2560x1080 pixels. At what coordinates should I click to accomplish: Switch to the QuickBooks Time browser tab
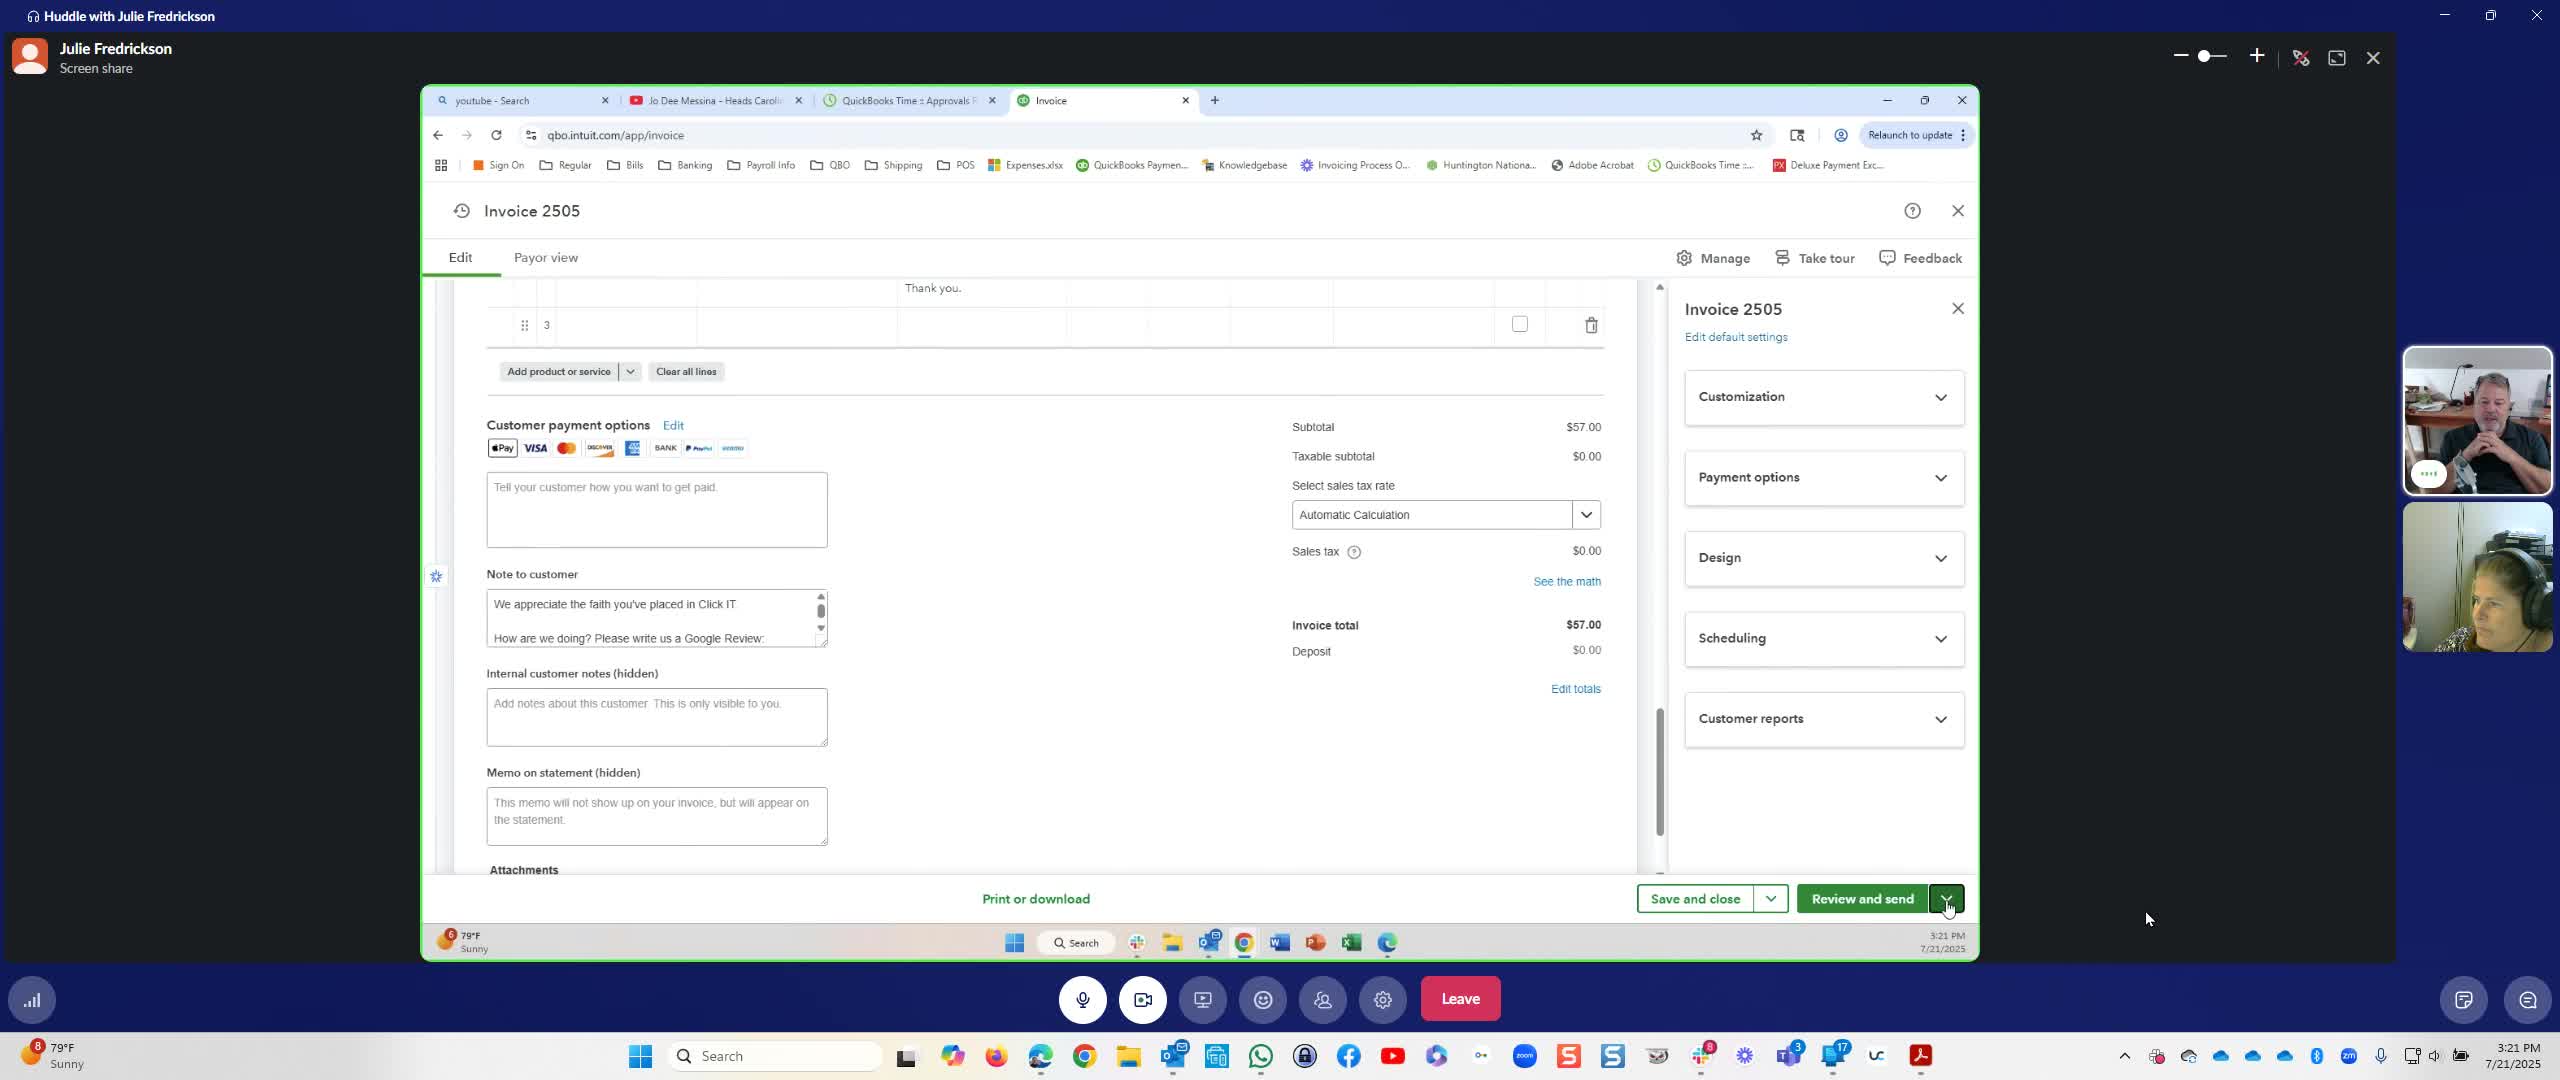pos(908,100)
